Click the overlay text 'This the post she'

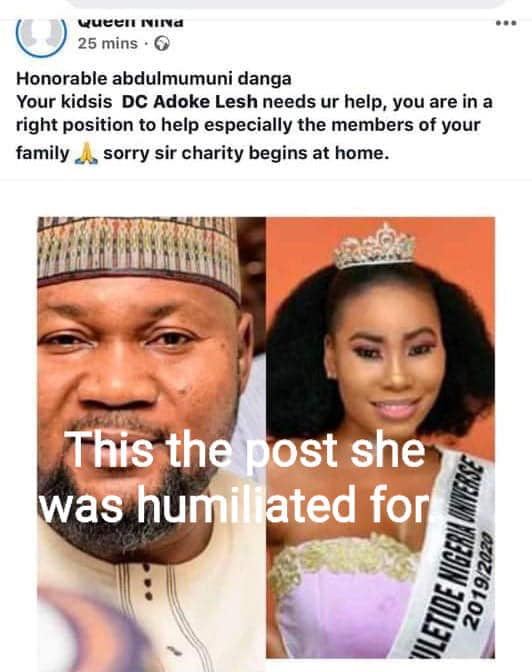pyautogui.click(x=244, y=450)
